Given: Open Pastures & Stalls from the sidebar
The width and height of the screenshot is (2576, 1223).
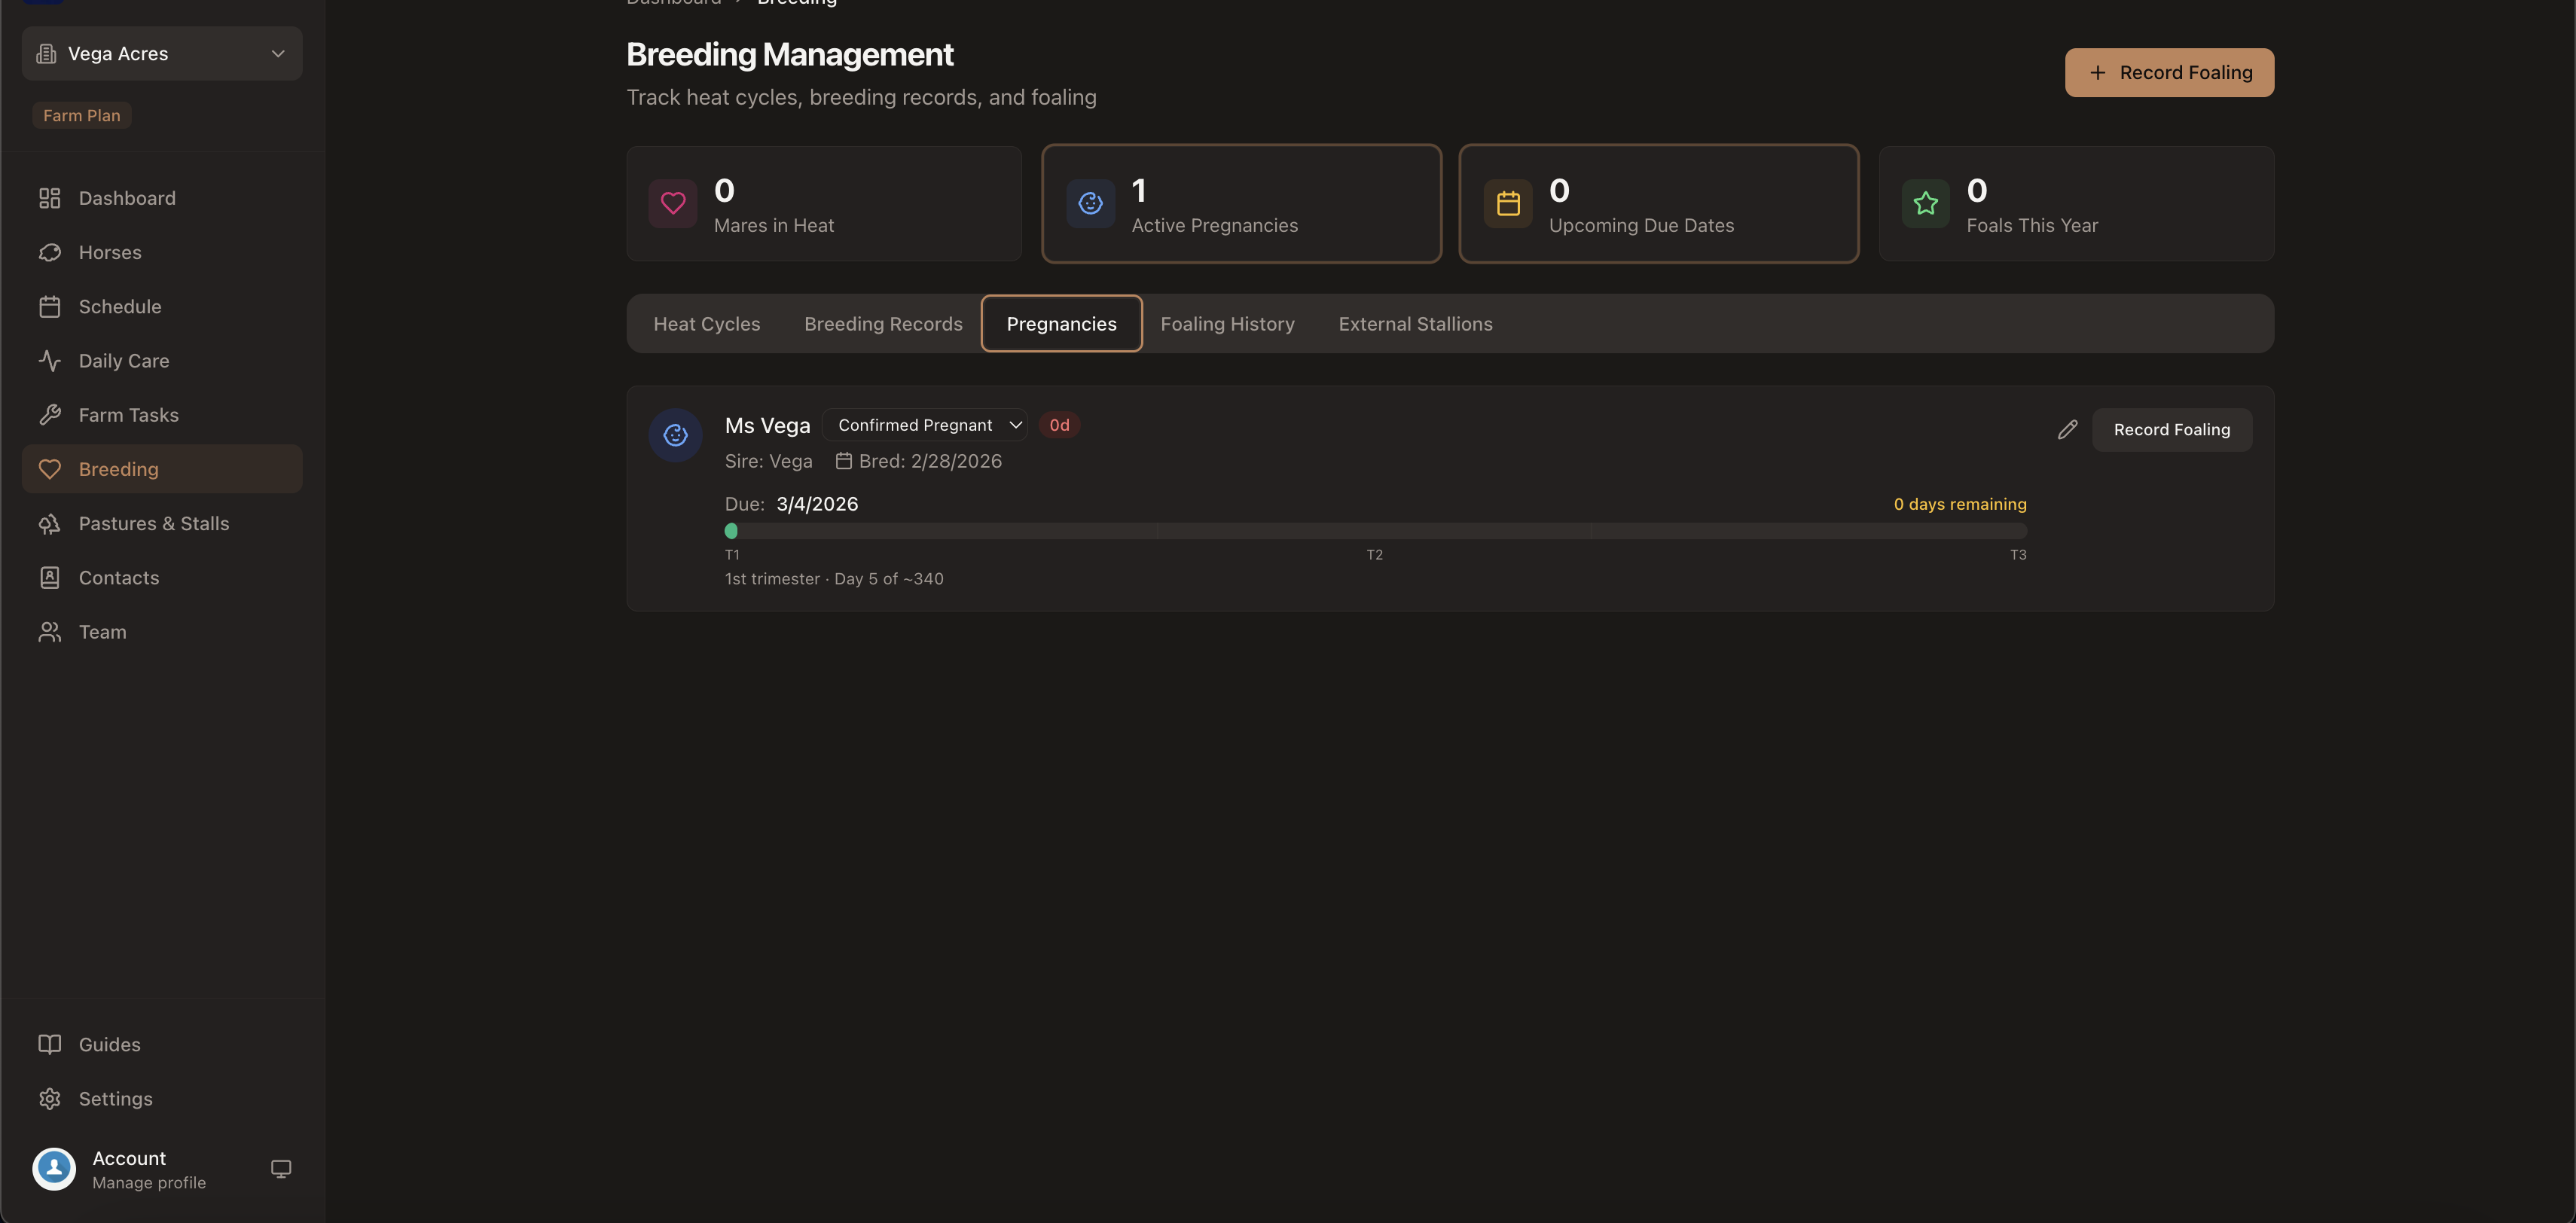Looking at the screenshot, I should (x=154, y=522).
